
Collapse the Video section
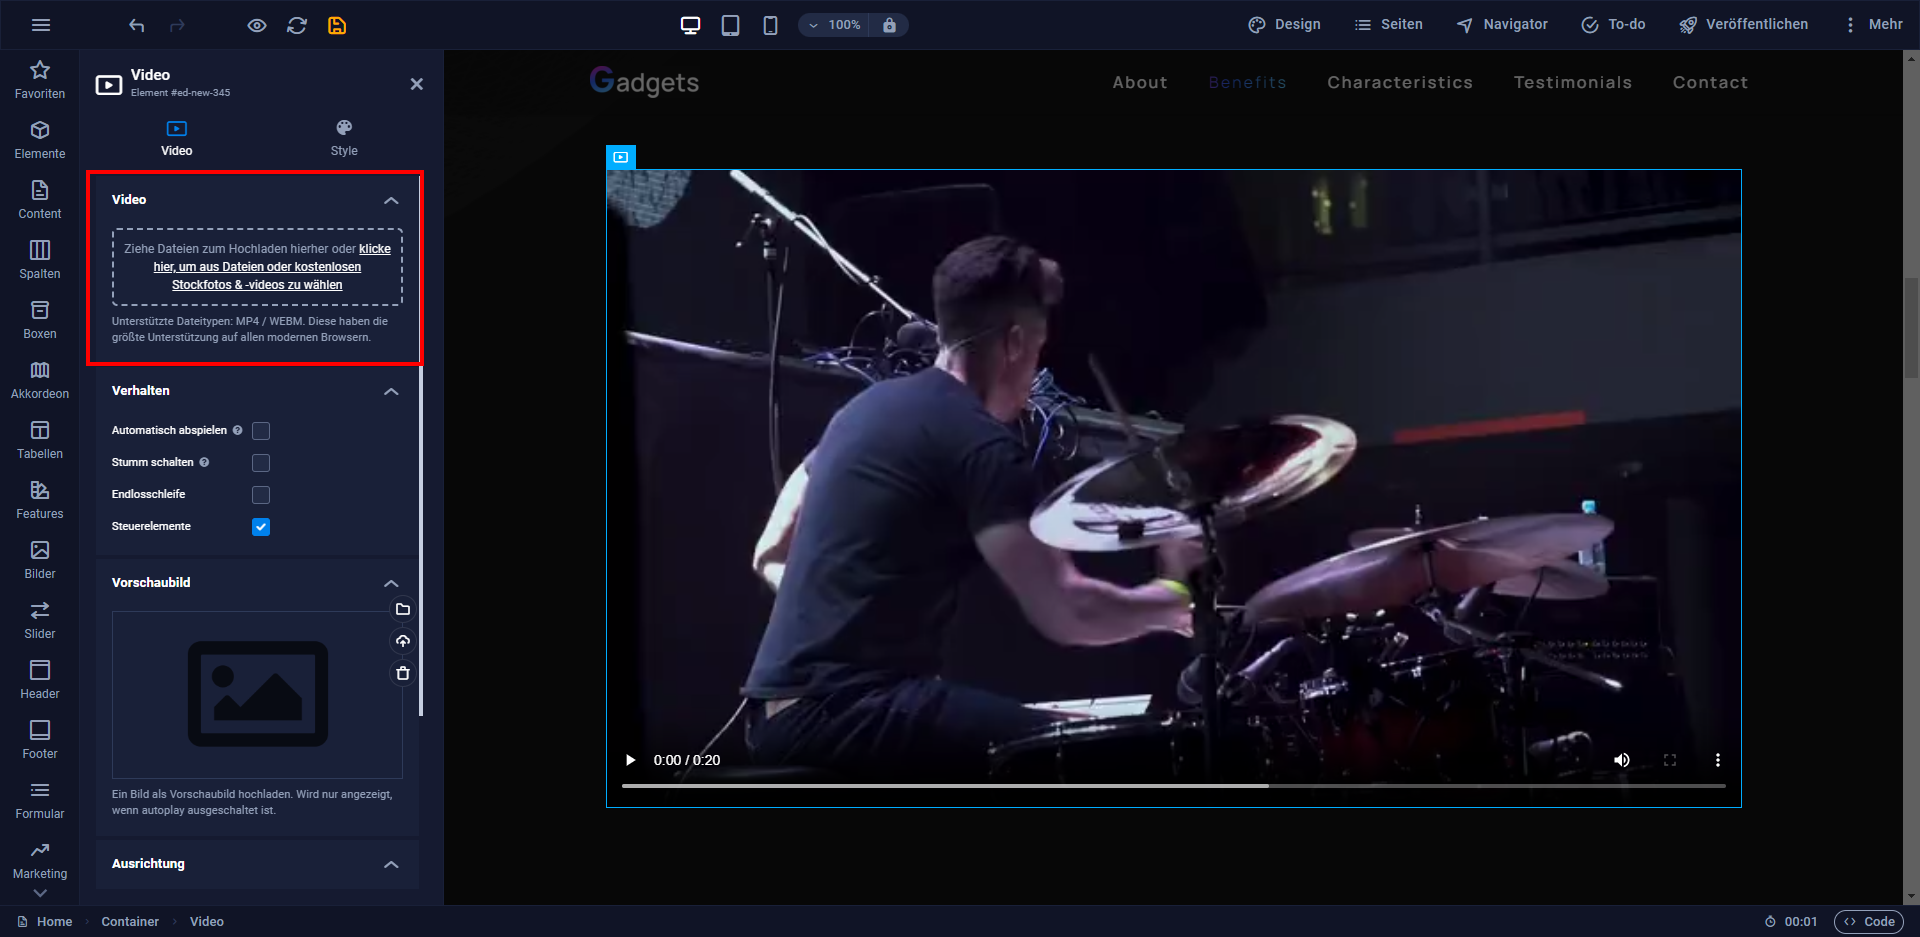[x=391, y=200]
